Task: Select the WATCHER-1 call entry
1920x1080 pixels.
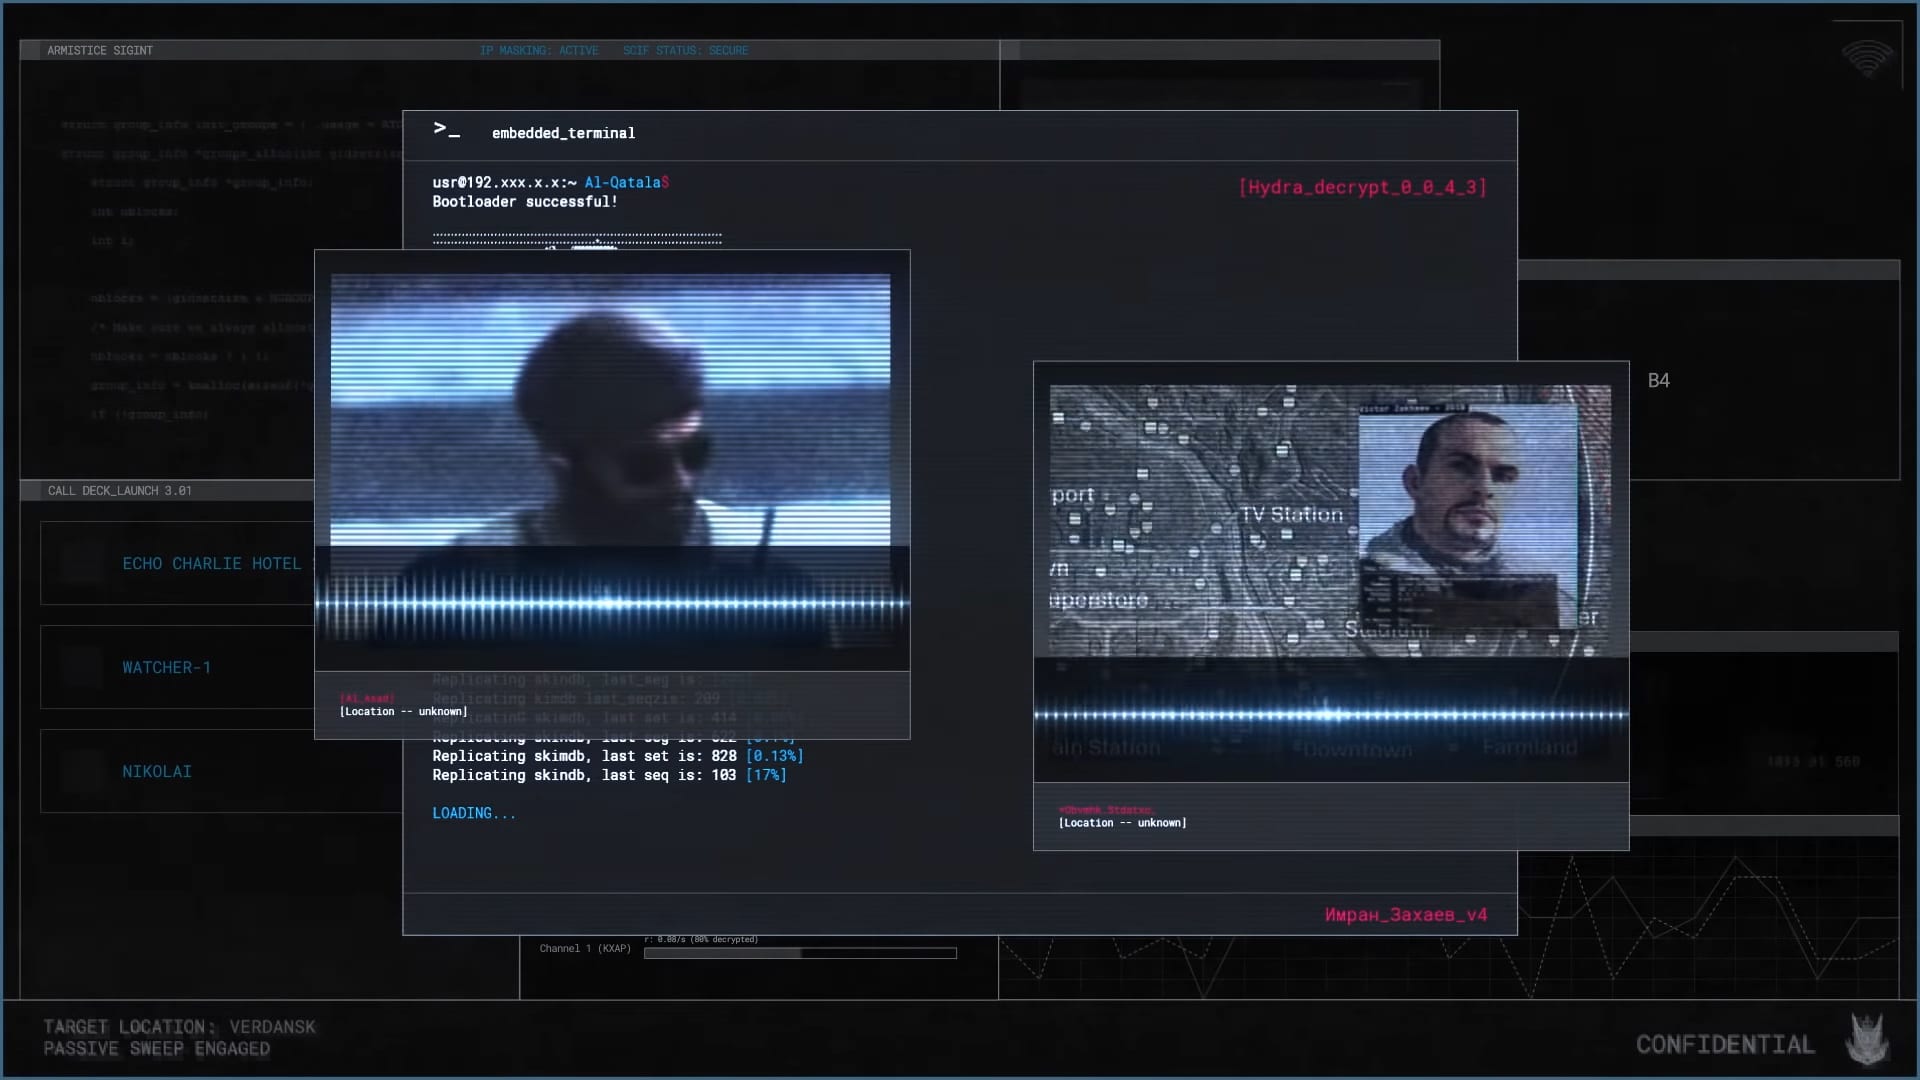Action: tap(166, 668)
